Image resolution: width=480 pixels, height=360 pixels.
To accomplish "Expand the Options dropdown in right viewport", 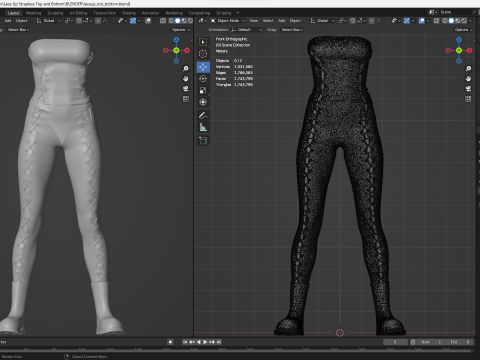I will click(463, 30).
